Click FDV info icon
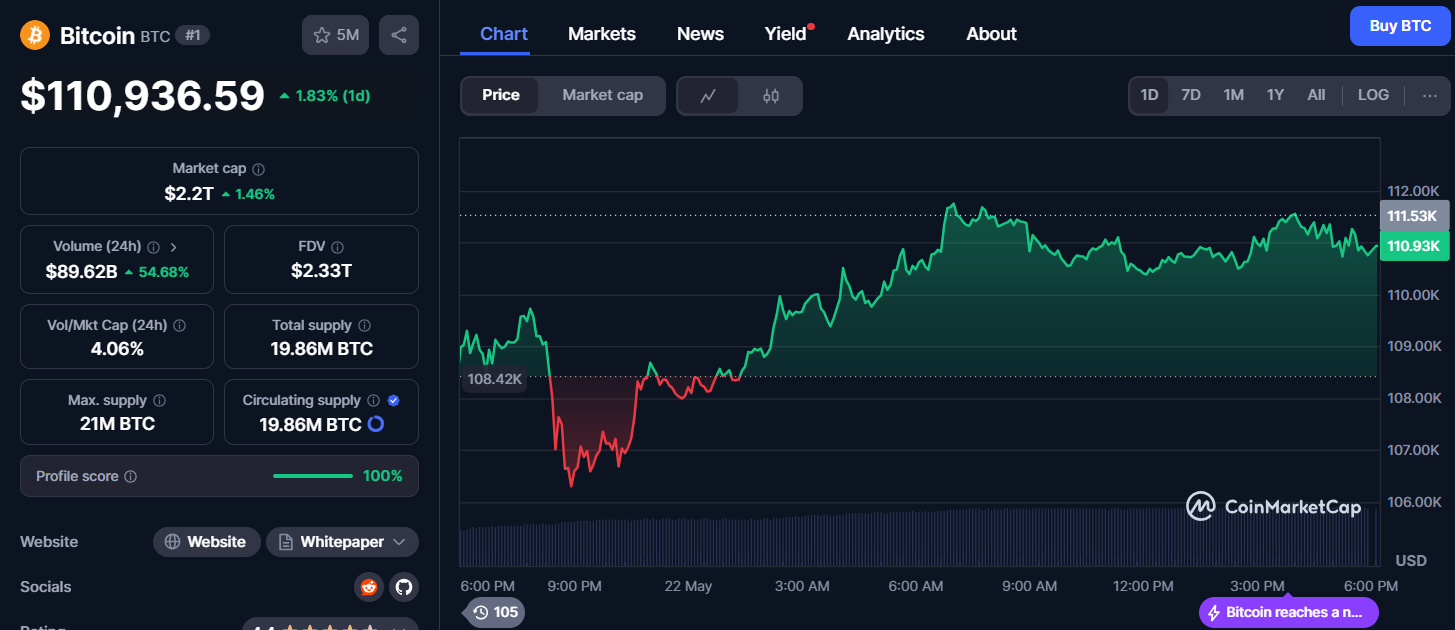This screenshot has width=1455, height=630. 338,247
